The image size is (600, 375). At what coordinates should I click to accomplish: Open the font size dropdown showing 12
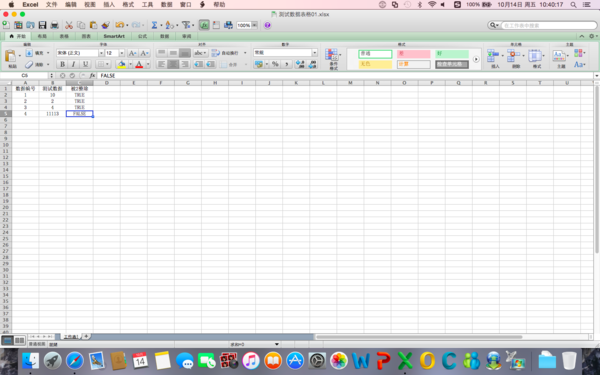click(122, 53)
